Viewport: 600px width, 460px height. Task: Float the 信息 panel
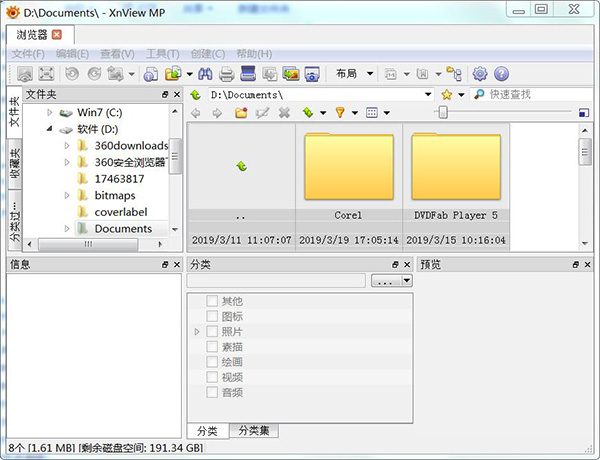pyautogui.click(x=165, y=264)
